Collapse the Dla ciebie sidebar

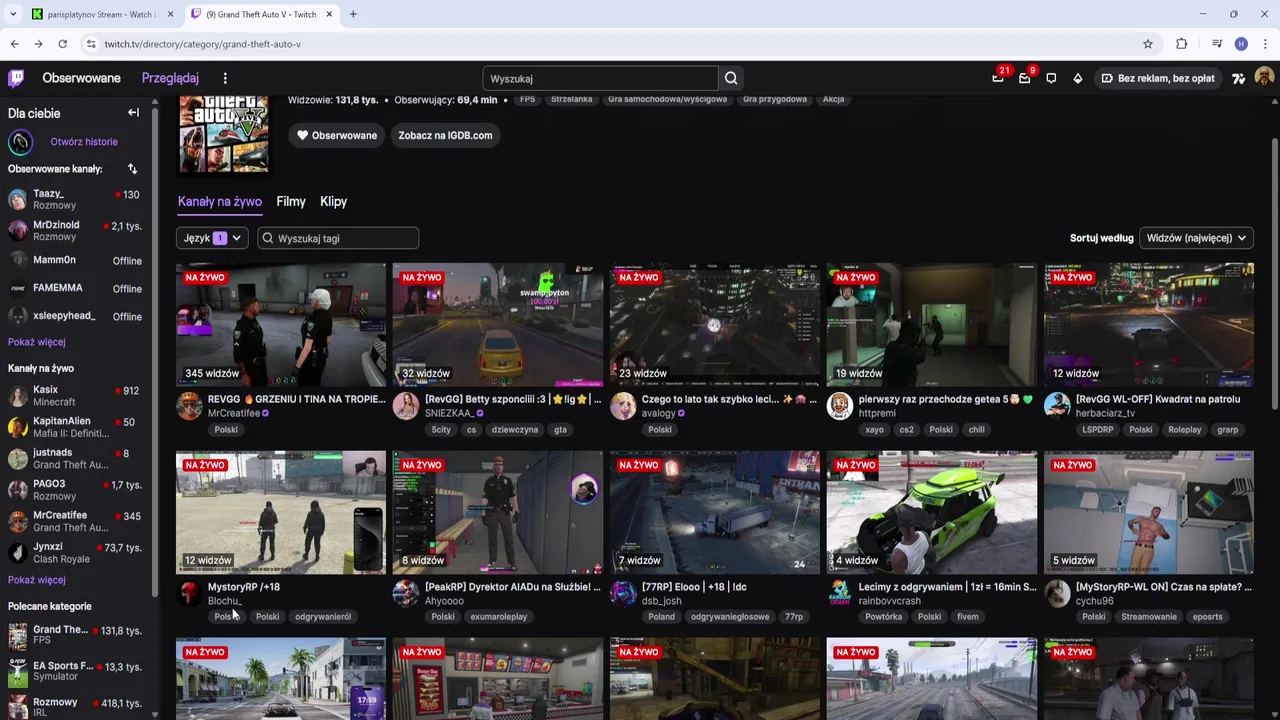[x=133, y=113]
